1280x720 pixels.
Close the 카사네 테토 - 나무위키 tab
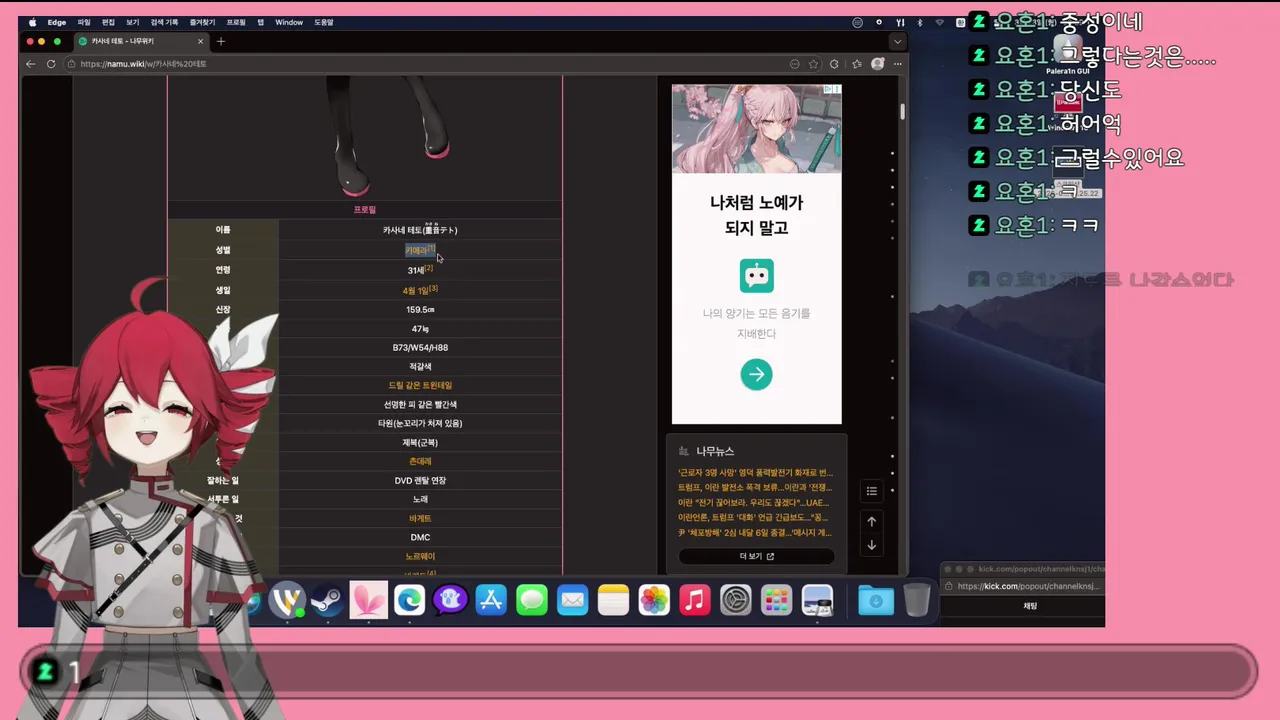201,41
